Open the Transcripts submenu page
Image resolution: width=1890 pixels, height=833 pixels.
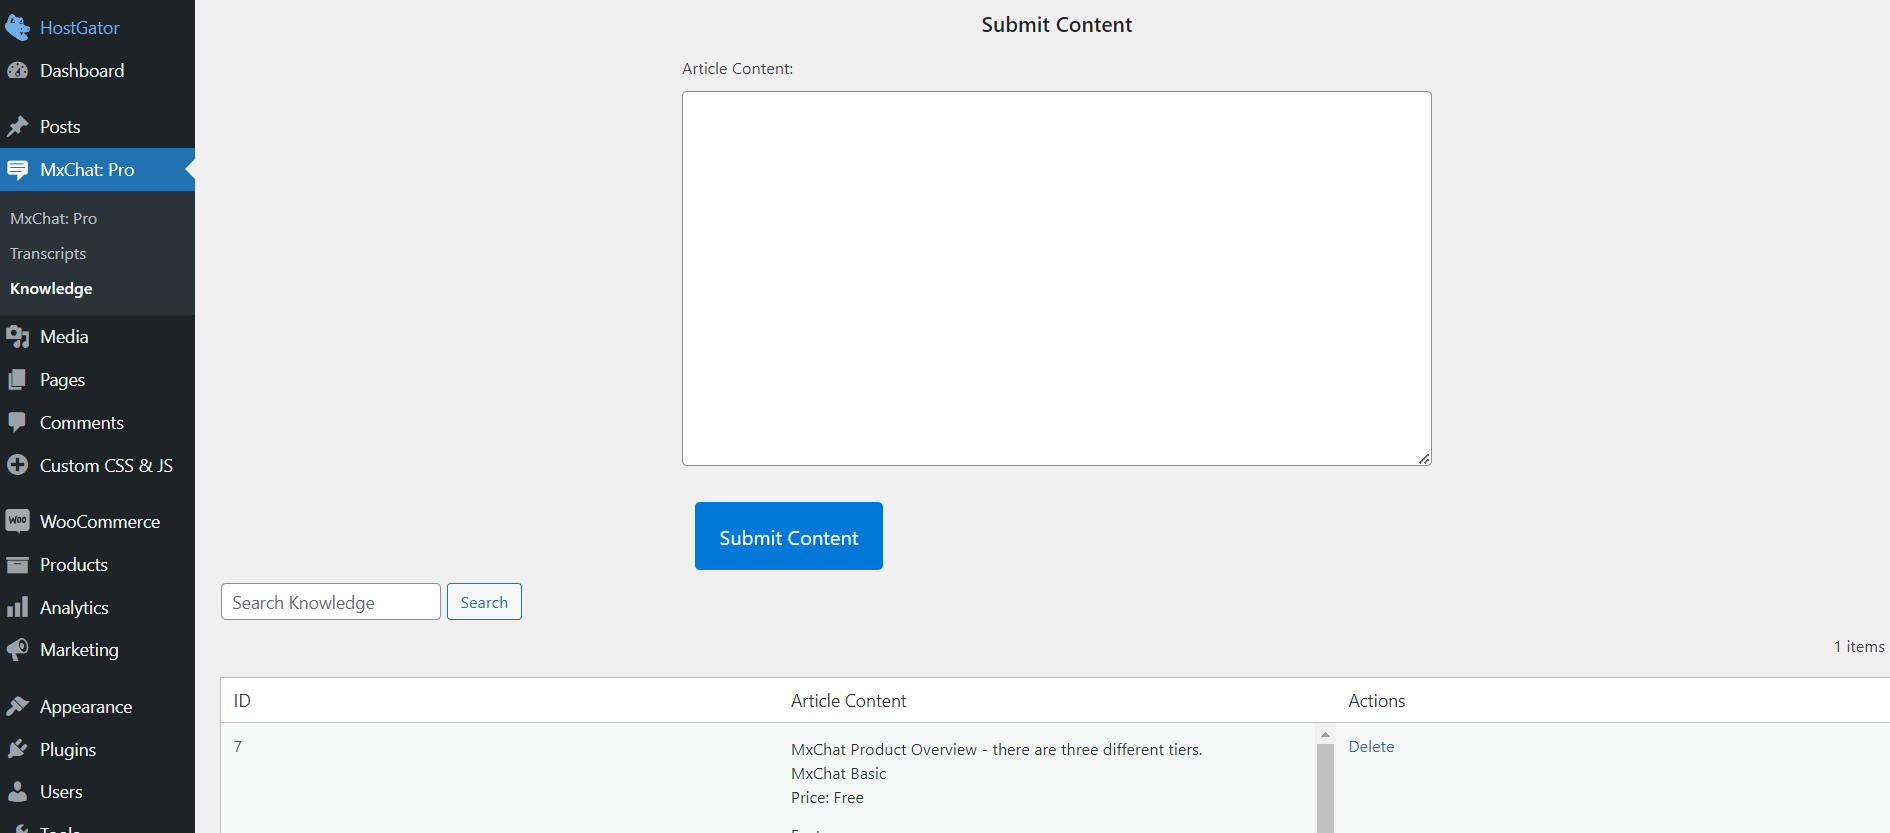48,253
